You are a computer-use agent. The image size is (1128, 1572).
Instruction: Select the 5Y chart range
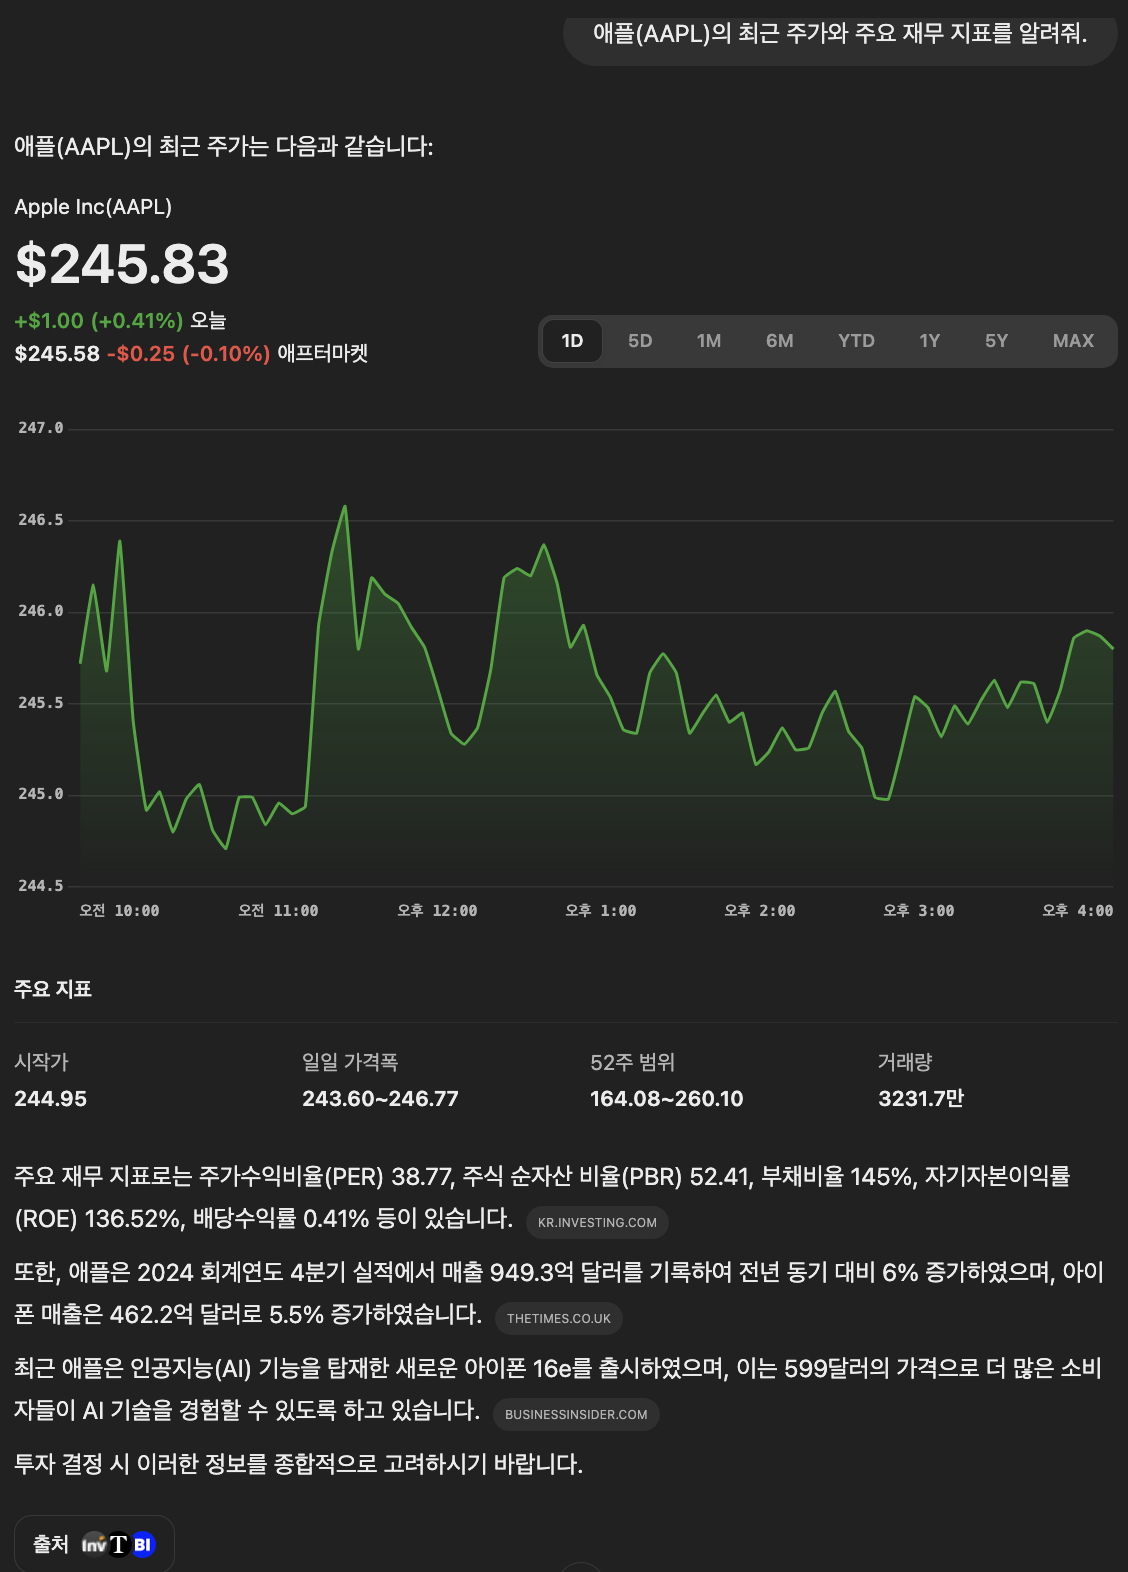(997, 341)
